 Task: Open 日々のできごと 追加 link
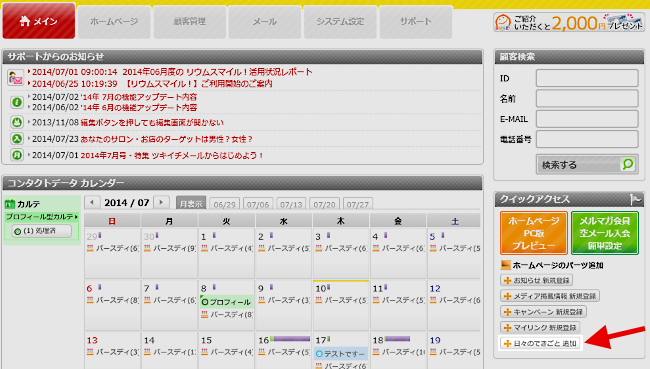[x=541, y=343]
